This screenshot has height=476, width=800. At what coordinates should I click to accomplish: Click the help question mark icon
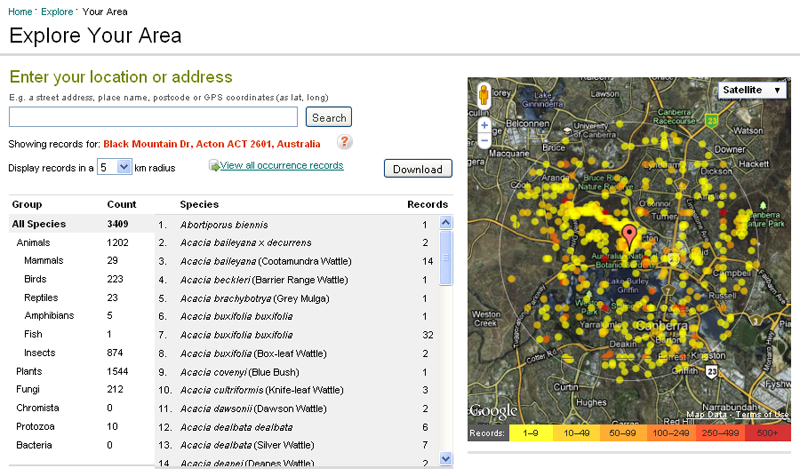click(344, 143)
